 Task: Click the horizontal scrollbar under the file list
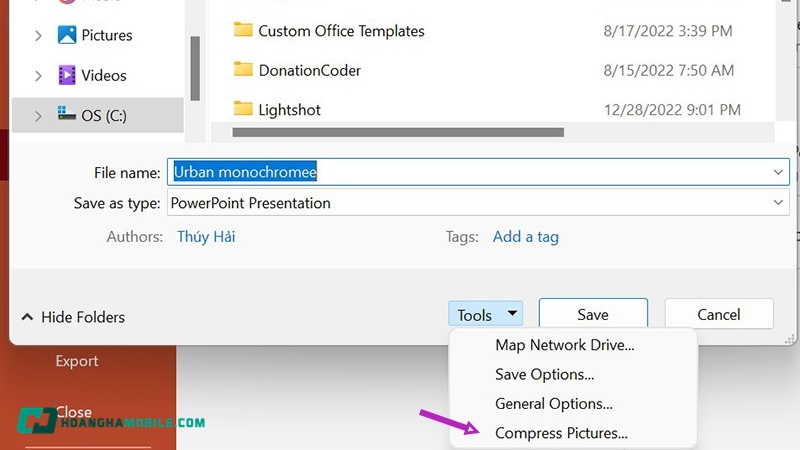pos(398,132)
